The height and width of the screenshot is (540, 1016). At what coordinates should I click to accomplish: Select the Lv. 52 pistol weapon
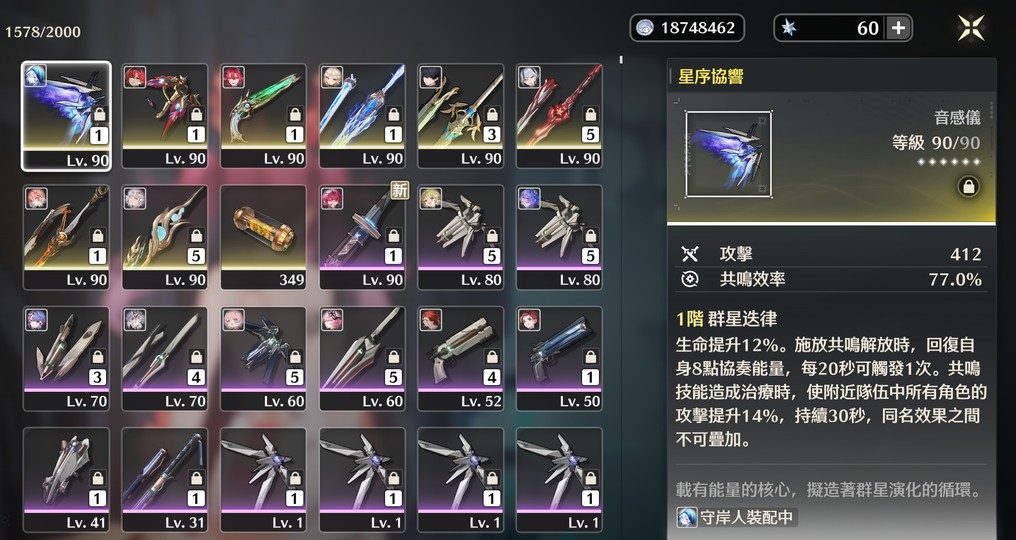460,359
